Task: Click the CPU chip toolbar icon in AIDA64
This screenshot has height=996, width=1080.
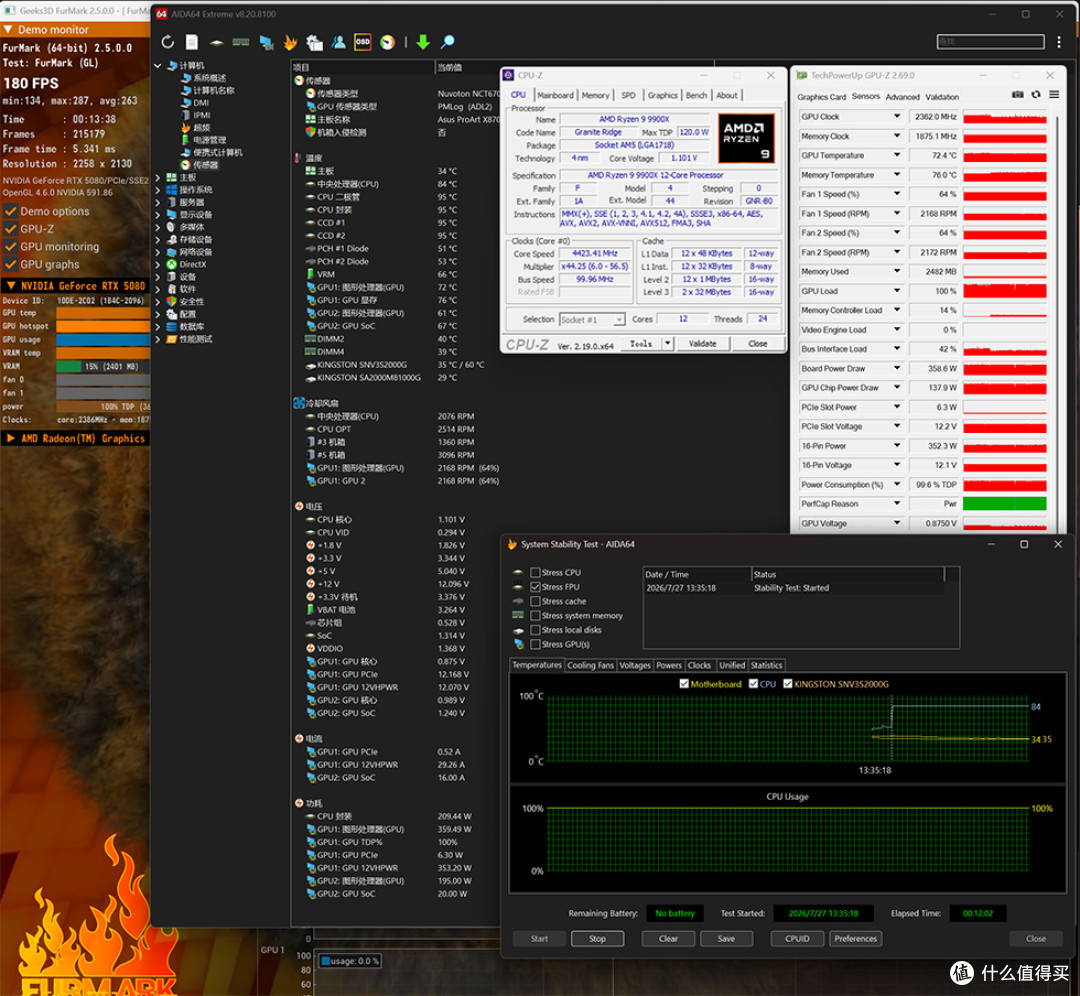Action: pyautogui.click(x=216, y=42)
